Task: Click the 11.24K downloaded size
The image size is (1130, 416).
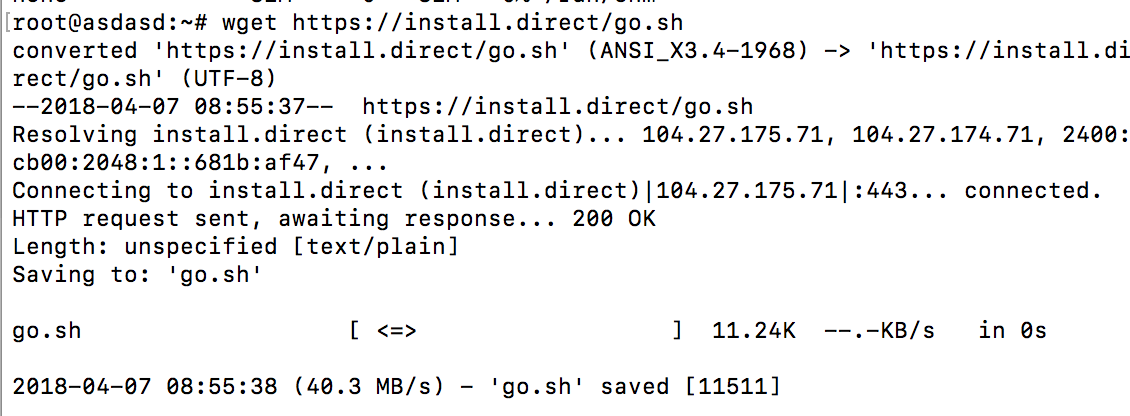Action: pyautogui.click(x=753, y=331)
